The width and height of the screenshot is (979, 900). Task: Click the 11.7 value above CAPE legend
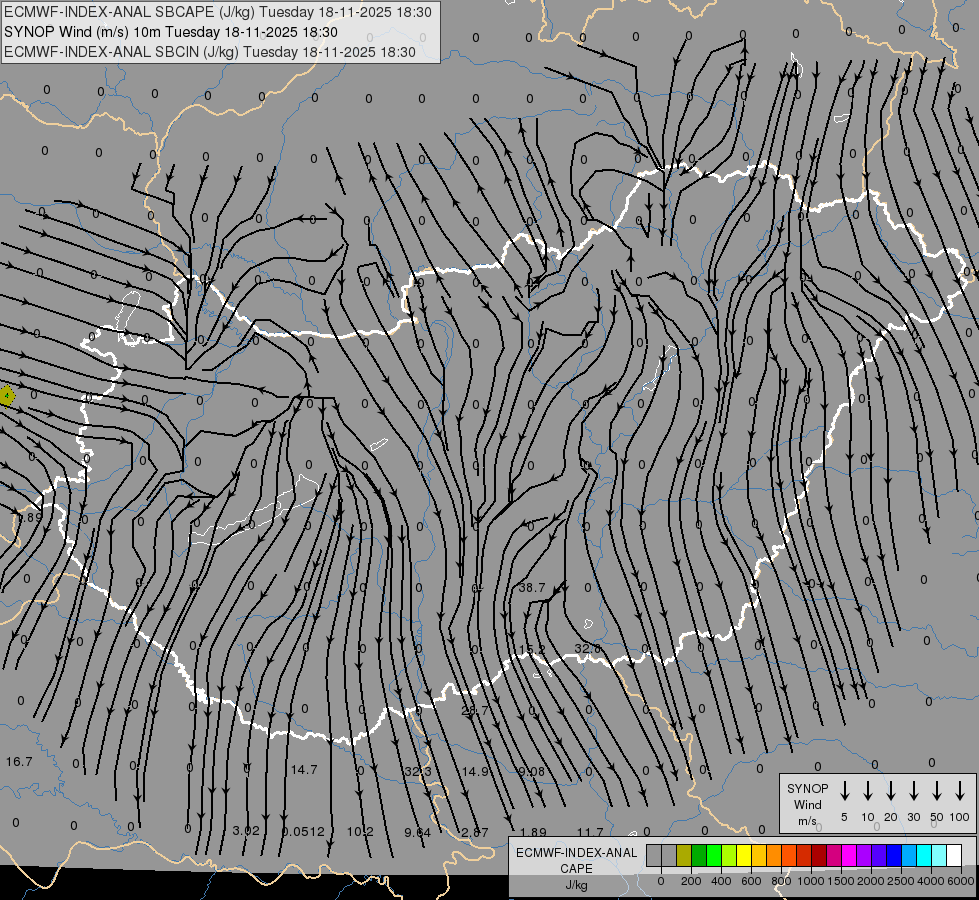(590, 832)
